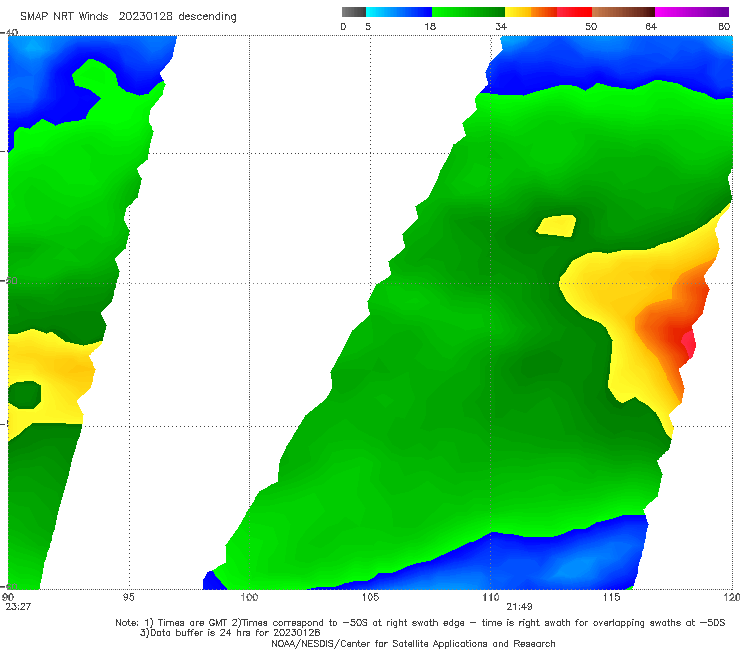Click the dark green hole inside left yellow area
Image resolution: width=740 pixels, height=650 pixels.
click(25, 395)
